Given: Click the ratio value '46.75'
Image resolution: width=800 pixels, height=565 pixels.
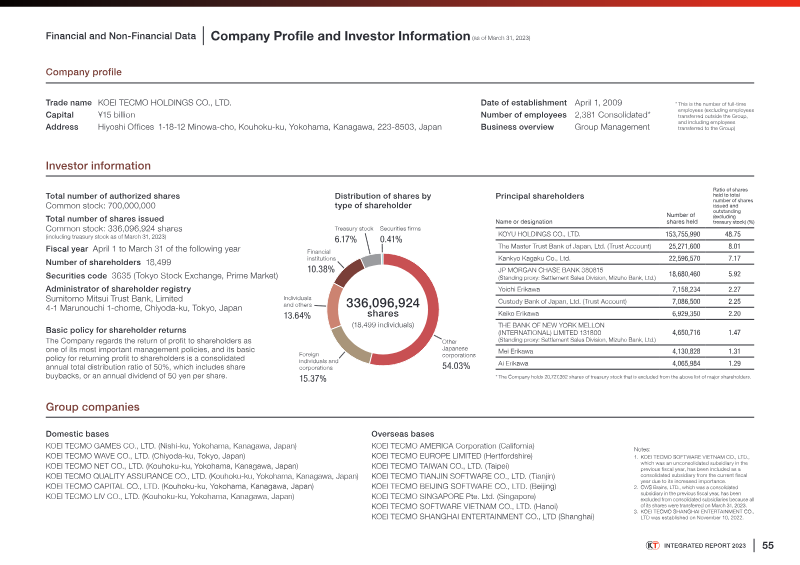Looking at the screenshot, I should click(x=733, y=234).
